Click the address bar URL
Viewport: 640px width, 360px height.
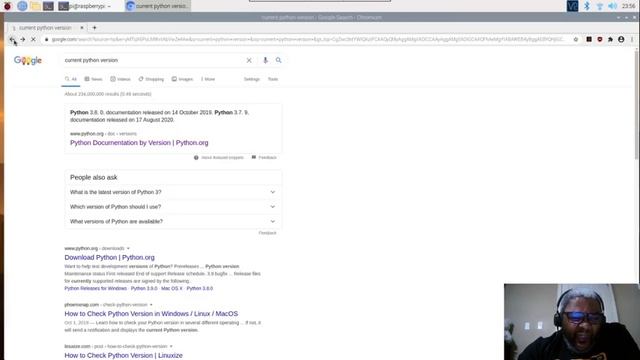tap(308, 40)
